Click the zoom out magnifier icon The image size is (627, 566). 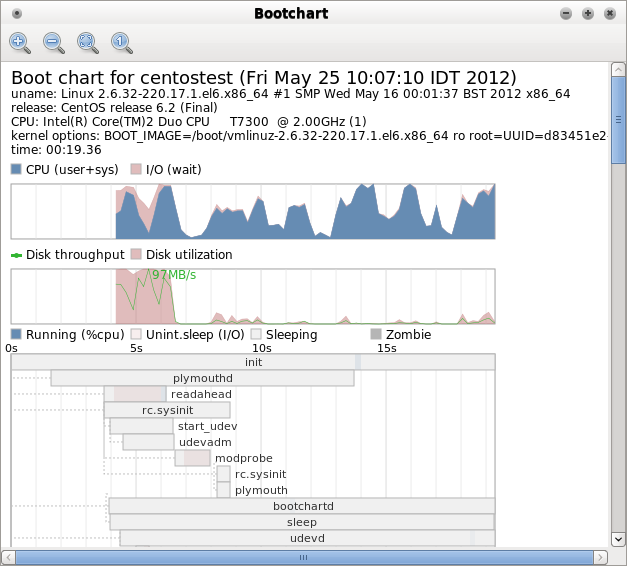[x=54, y=43]
